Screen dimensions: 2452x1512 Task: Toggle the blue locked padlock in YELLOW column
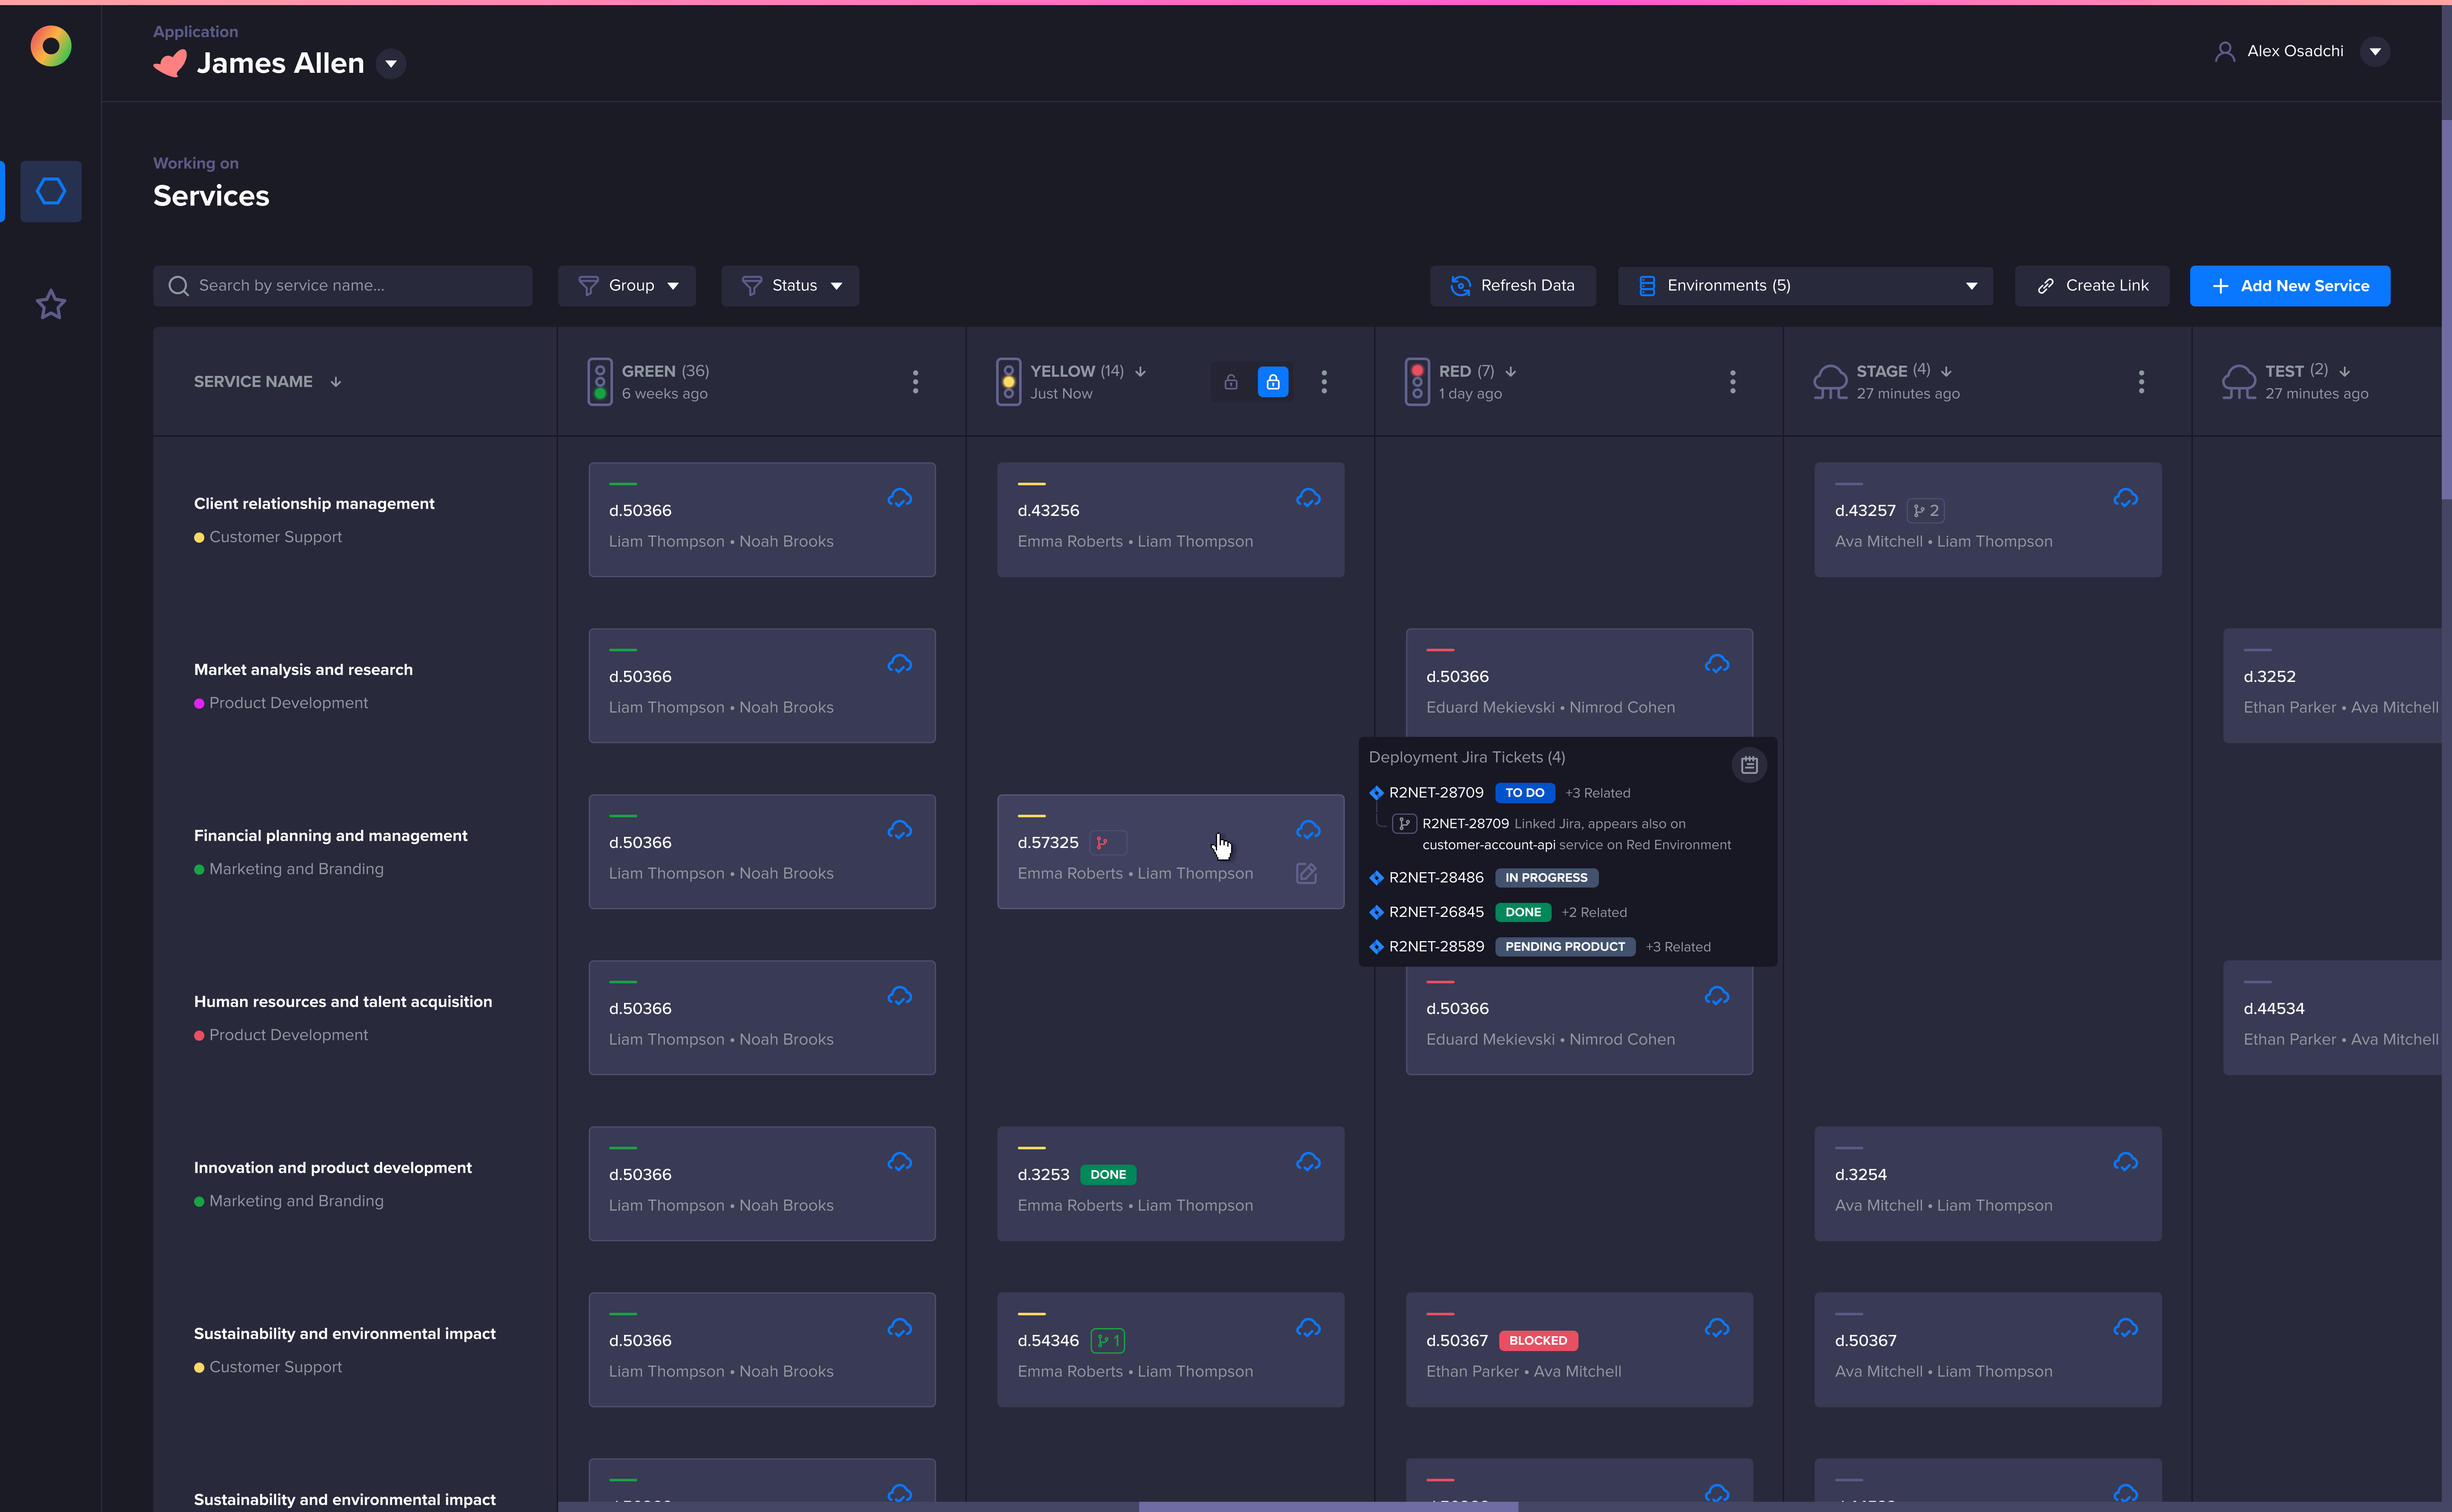[1273, 382]
